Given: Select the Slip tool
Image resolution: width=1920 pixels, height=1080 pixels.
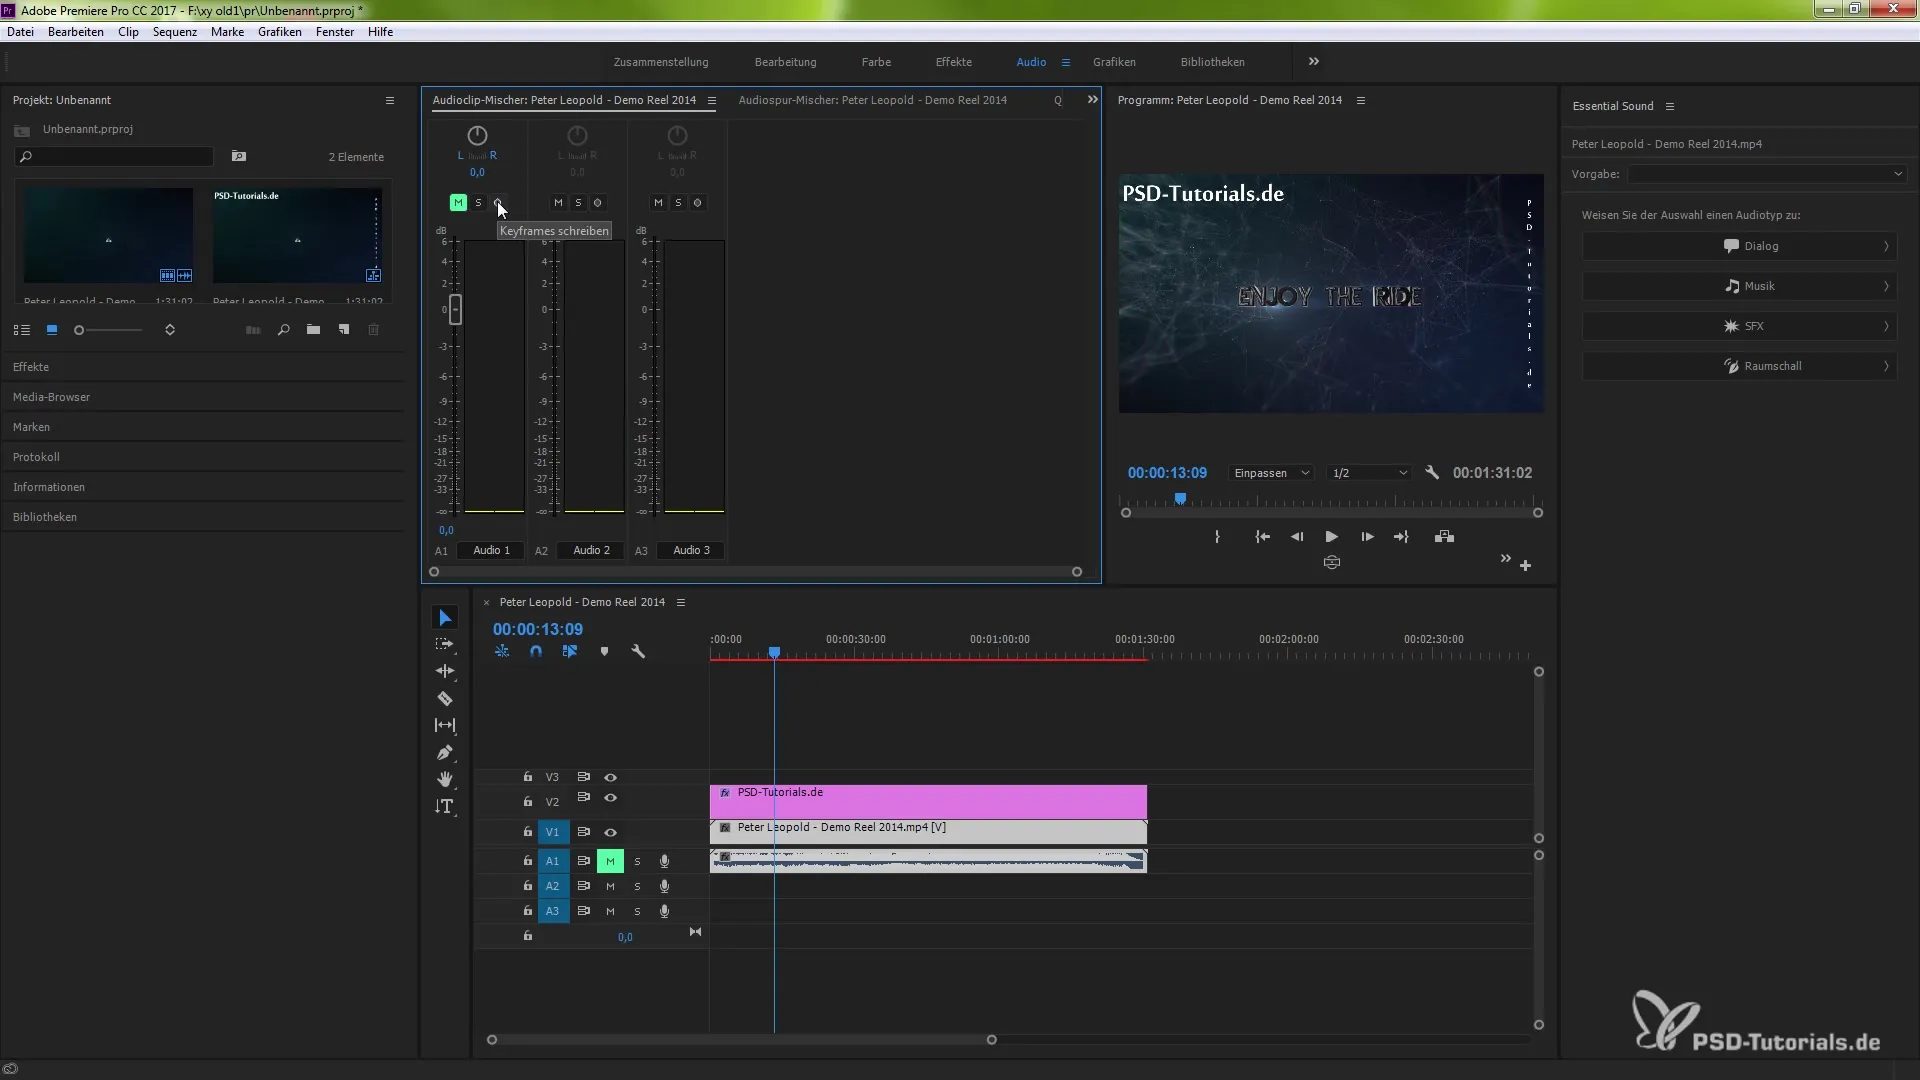Looking at the screenshot, I should click(445, 725).
